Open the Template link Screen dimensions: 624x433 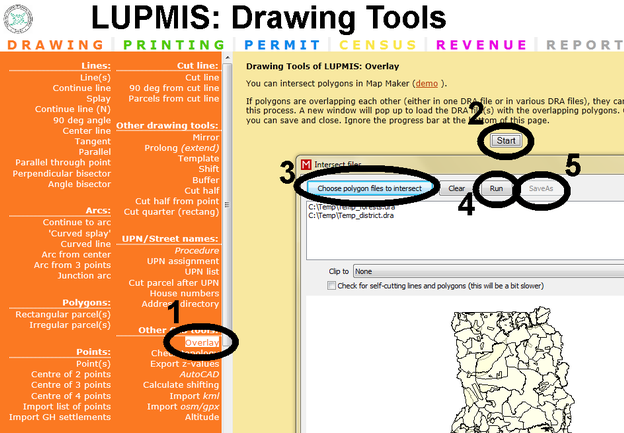[199, 158]
